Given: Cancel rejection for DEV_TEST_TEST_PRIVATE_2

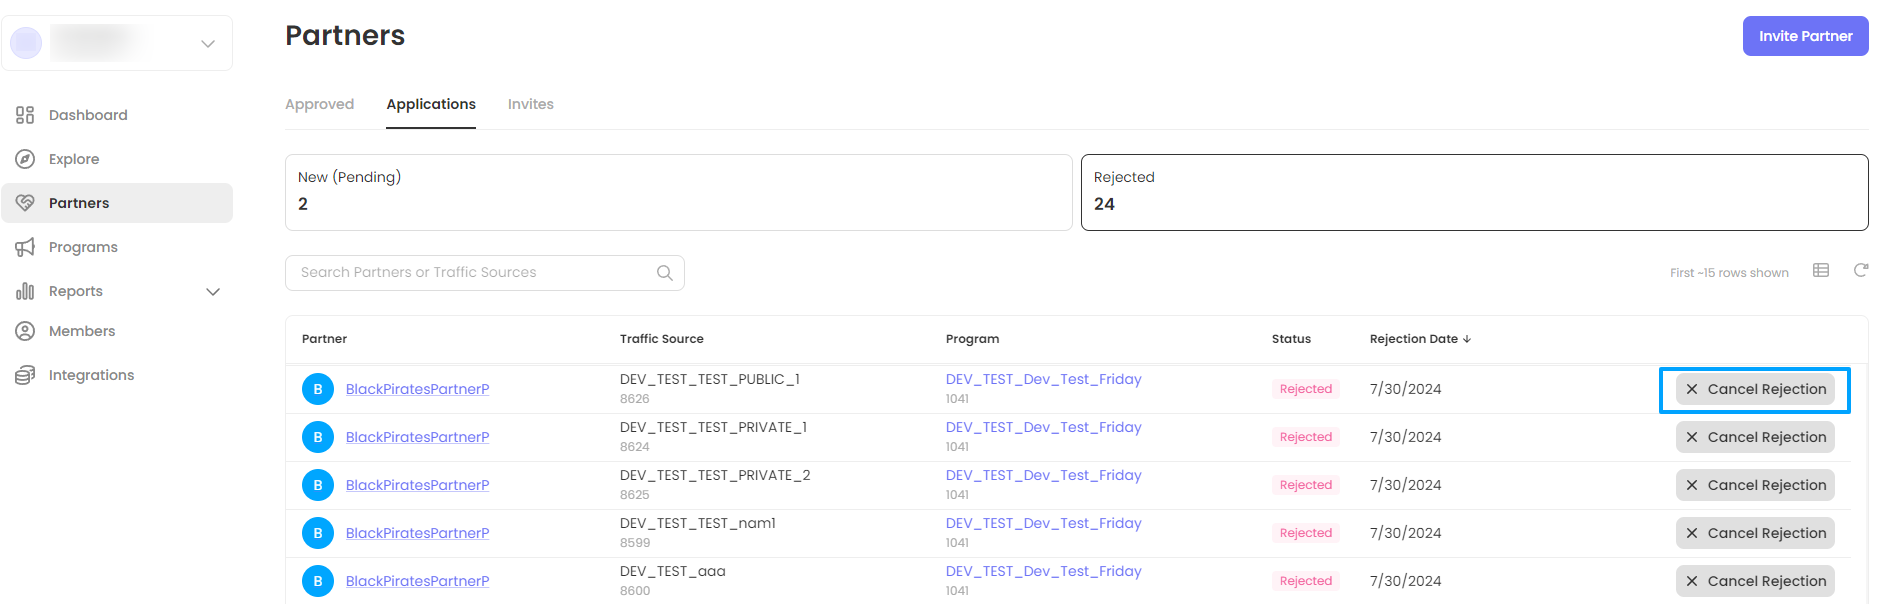Looking at the screenshot, I should (1755, 485).
